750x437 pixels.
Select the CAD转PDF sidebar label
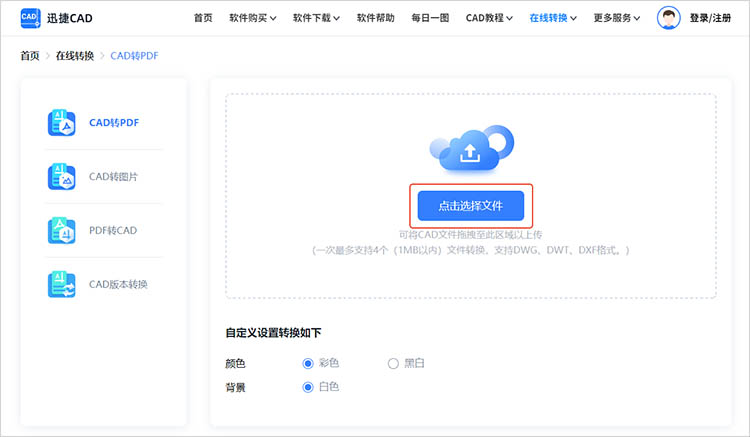[114, 123]
